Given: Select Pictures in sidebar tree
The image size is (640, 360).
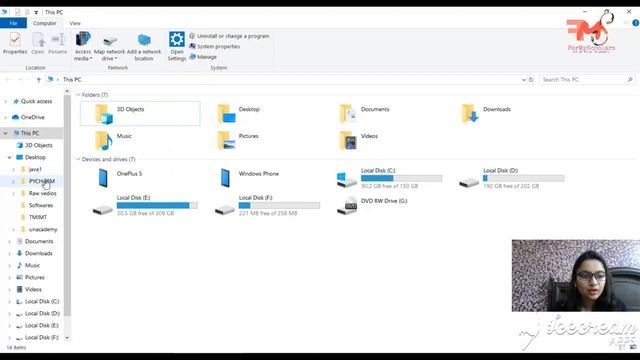Looking at the screenshot, I should click(35, 277).
